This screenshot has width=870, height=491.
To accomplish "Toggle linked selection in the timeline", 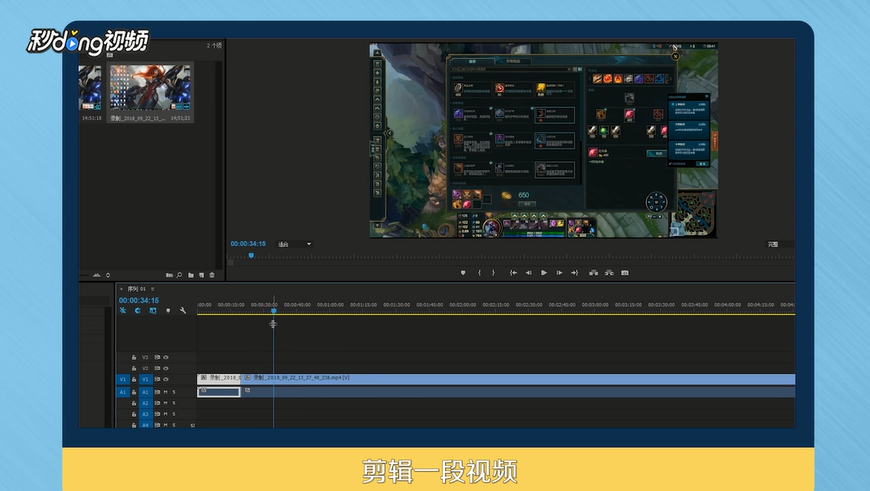I will coord(153,311).
